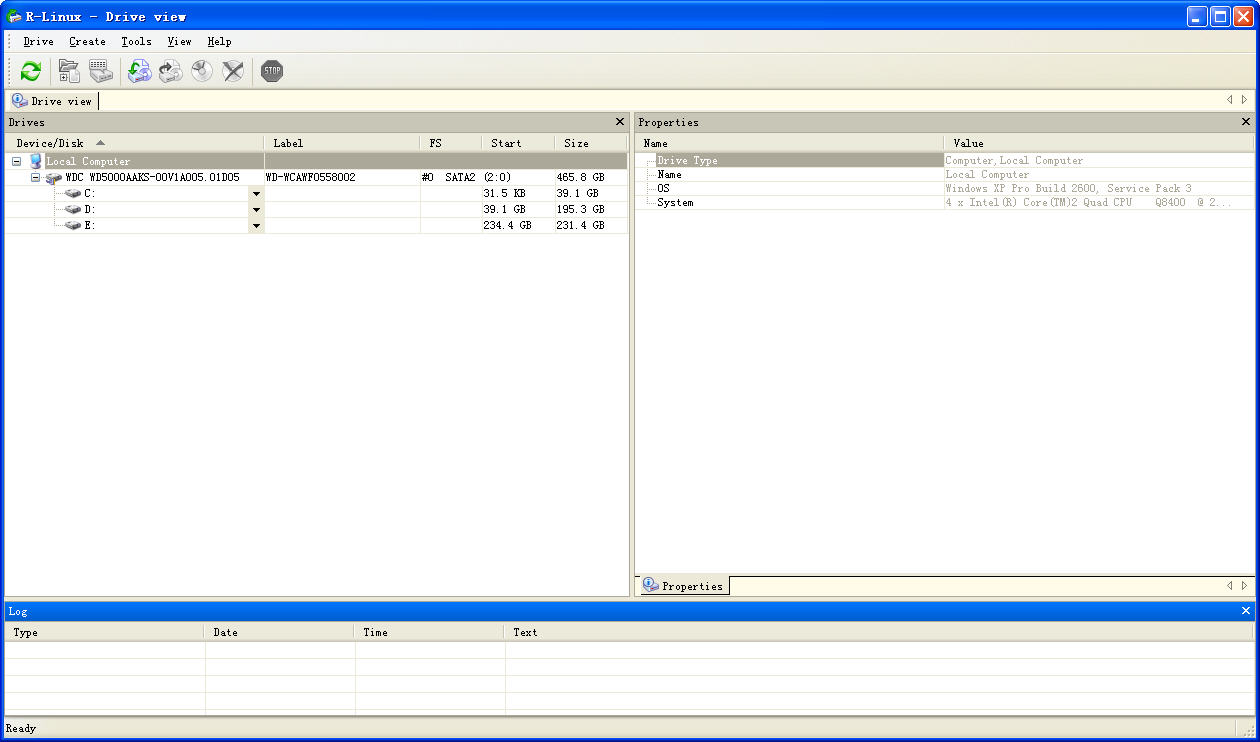Open the Tools menu
1260x742 pixels.
point(136,42)
